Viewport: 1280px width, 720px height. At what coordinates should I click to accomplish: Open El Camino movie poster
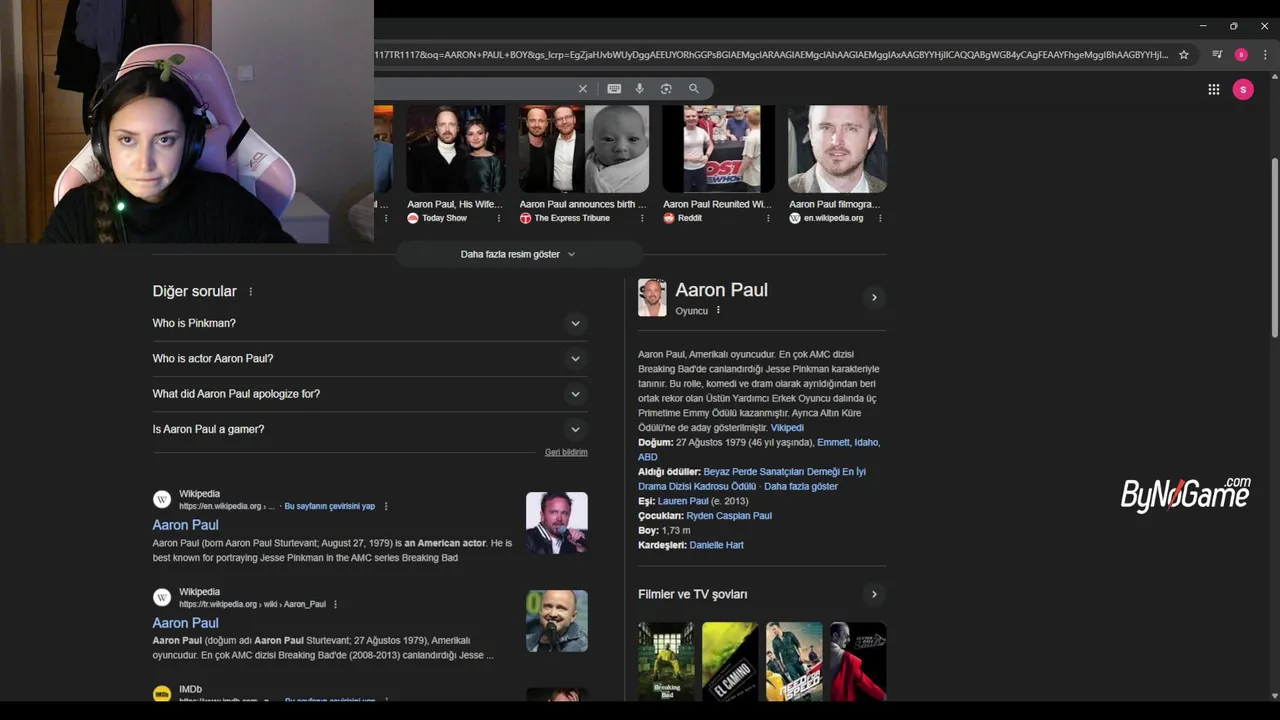coord(730,661)
